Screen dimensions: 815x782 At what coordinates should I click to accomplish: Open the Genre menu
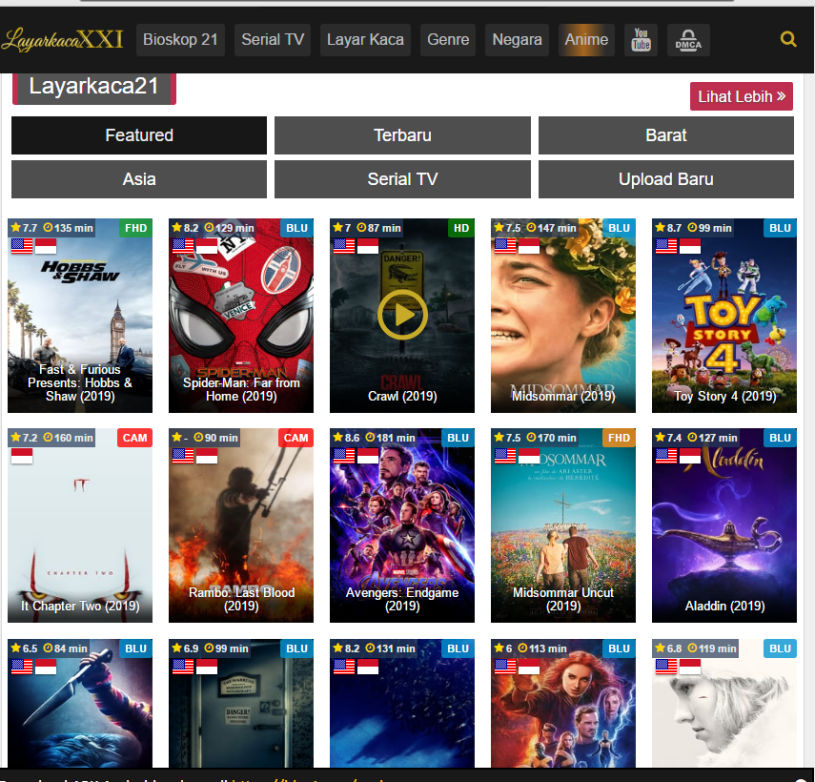448,40
